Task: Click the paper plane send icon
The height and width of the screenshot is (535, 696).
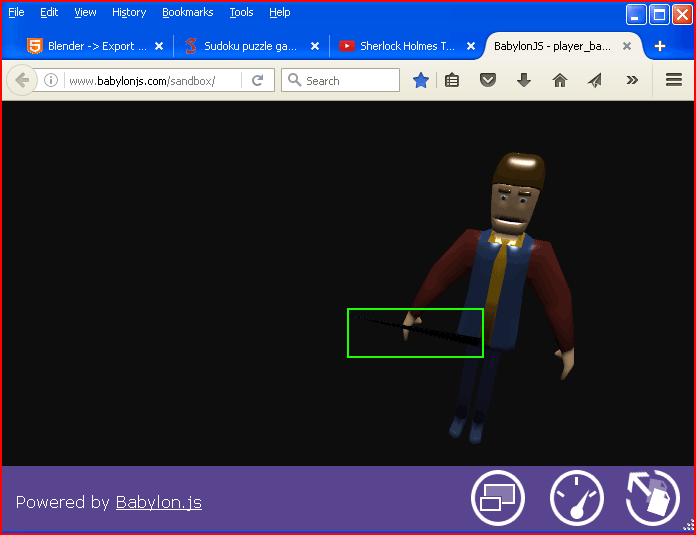Action: point(595,81)
